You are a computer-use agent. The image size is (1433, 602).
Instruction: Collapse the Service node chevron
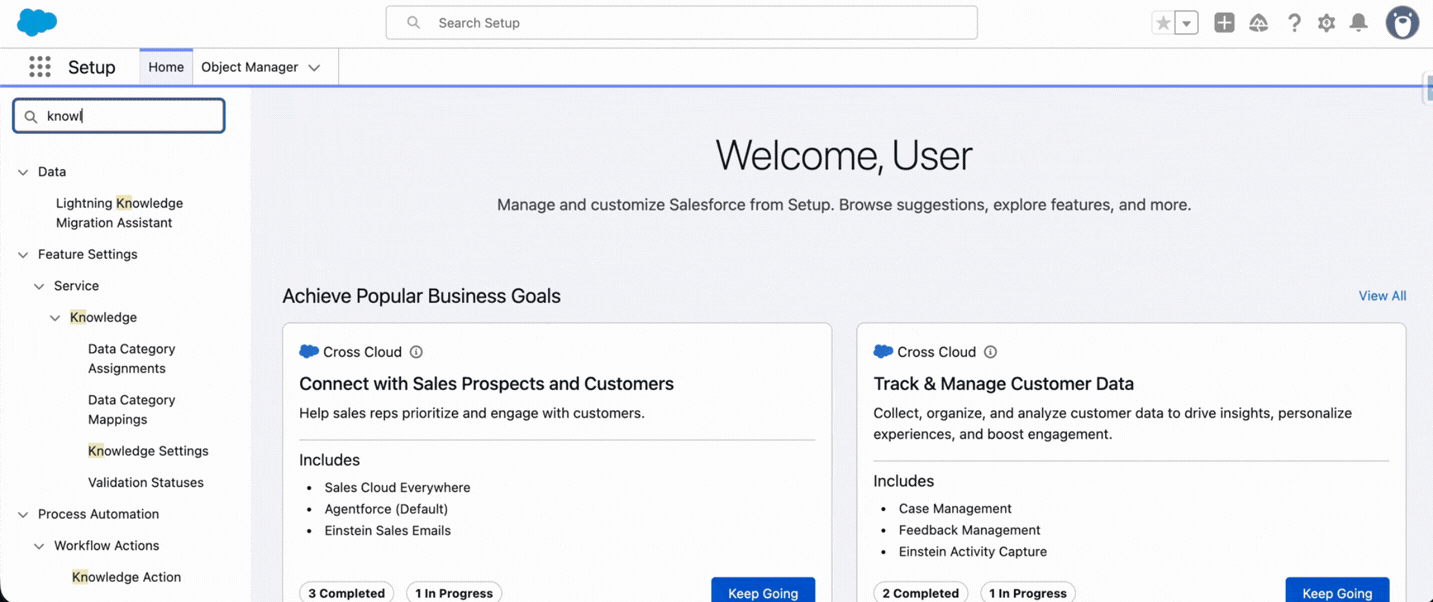pos(39,287)
